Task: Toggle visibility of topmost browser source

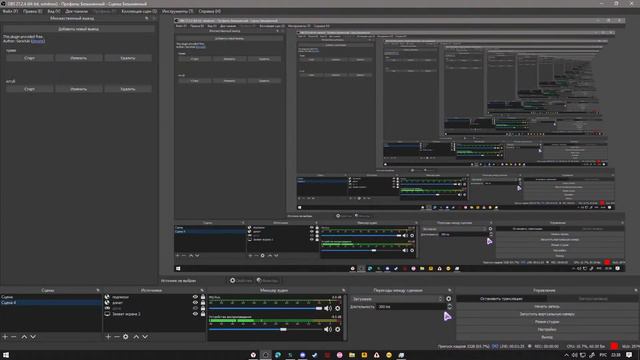Action: point(195,297)
